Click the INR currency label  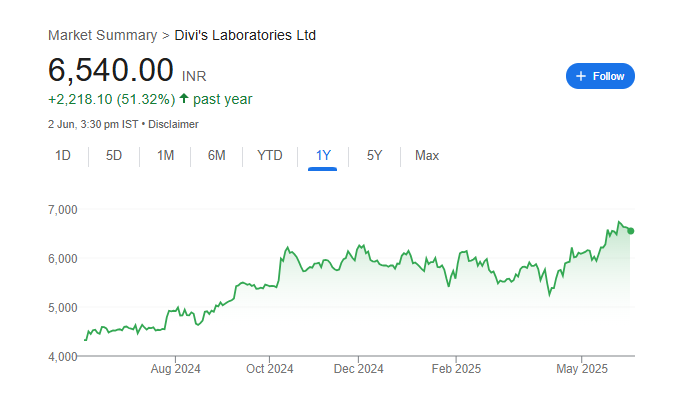pyautogui.click(x=194, y=76)
